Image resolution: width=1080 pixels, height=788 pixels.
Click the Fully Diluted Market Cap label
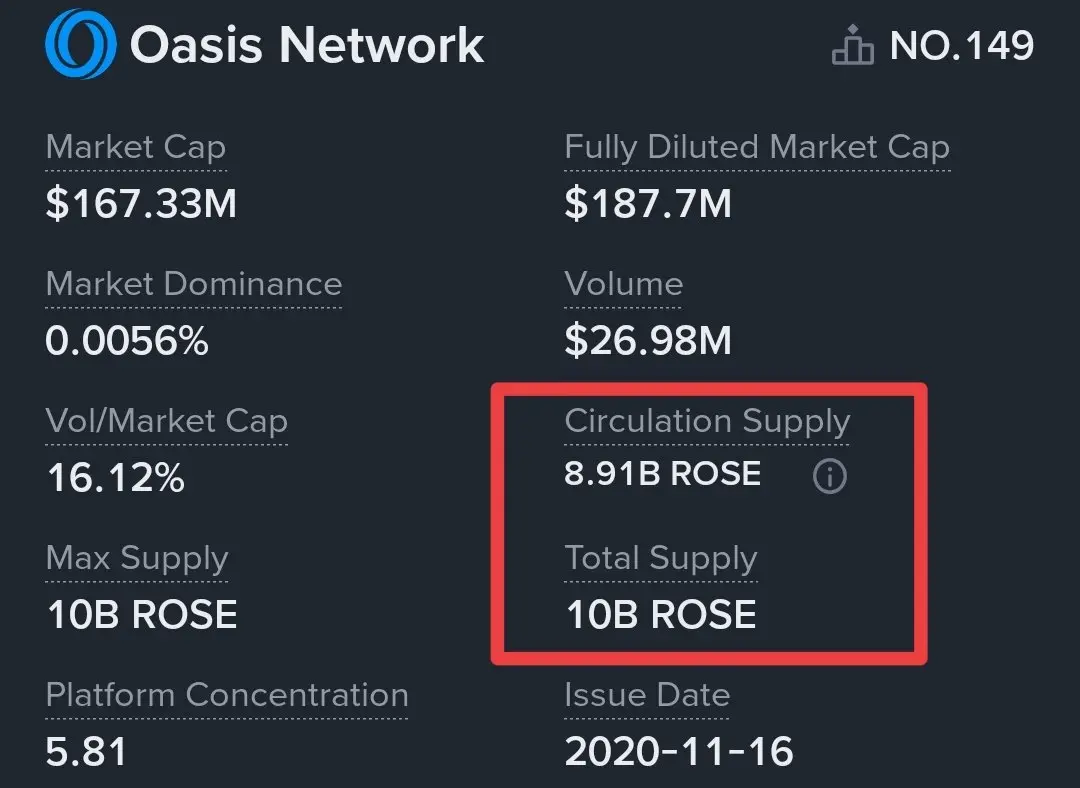point(757,147)
